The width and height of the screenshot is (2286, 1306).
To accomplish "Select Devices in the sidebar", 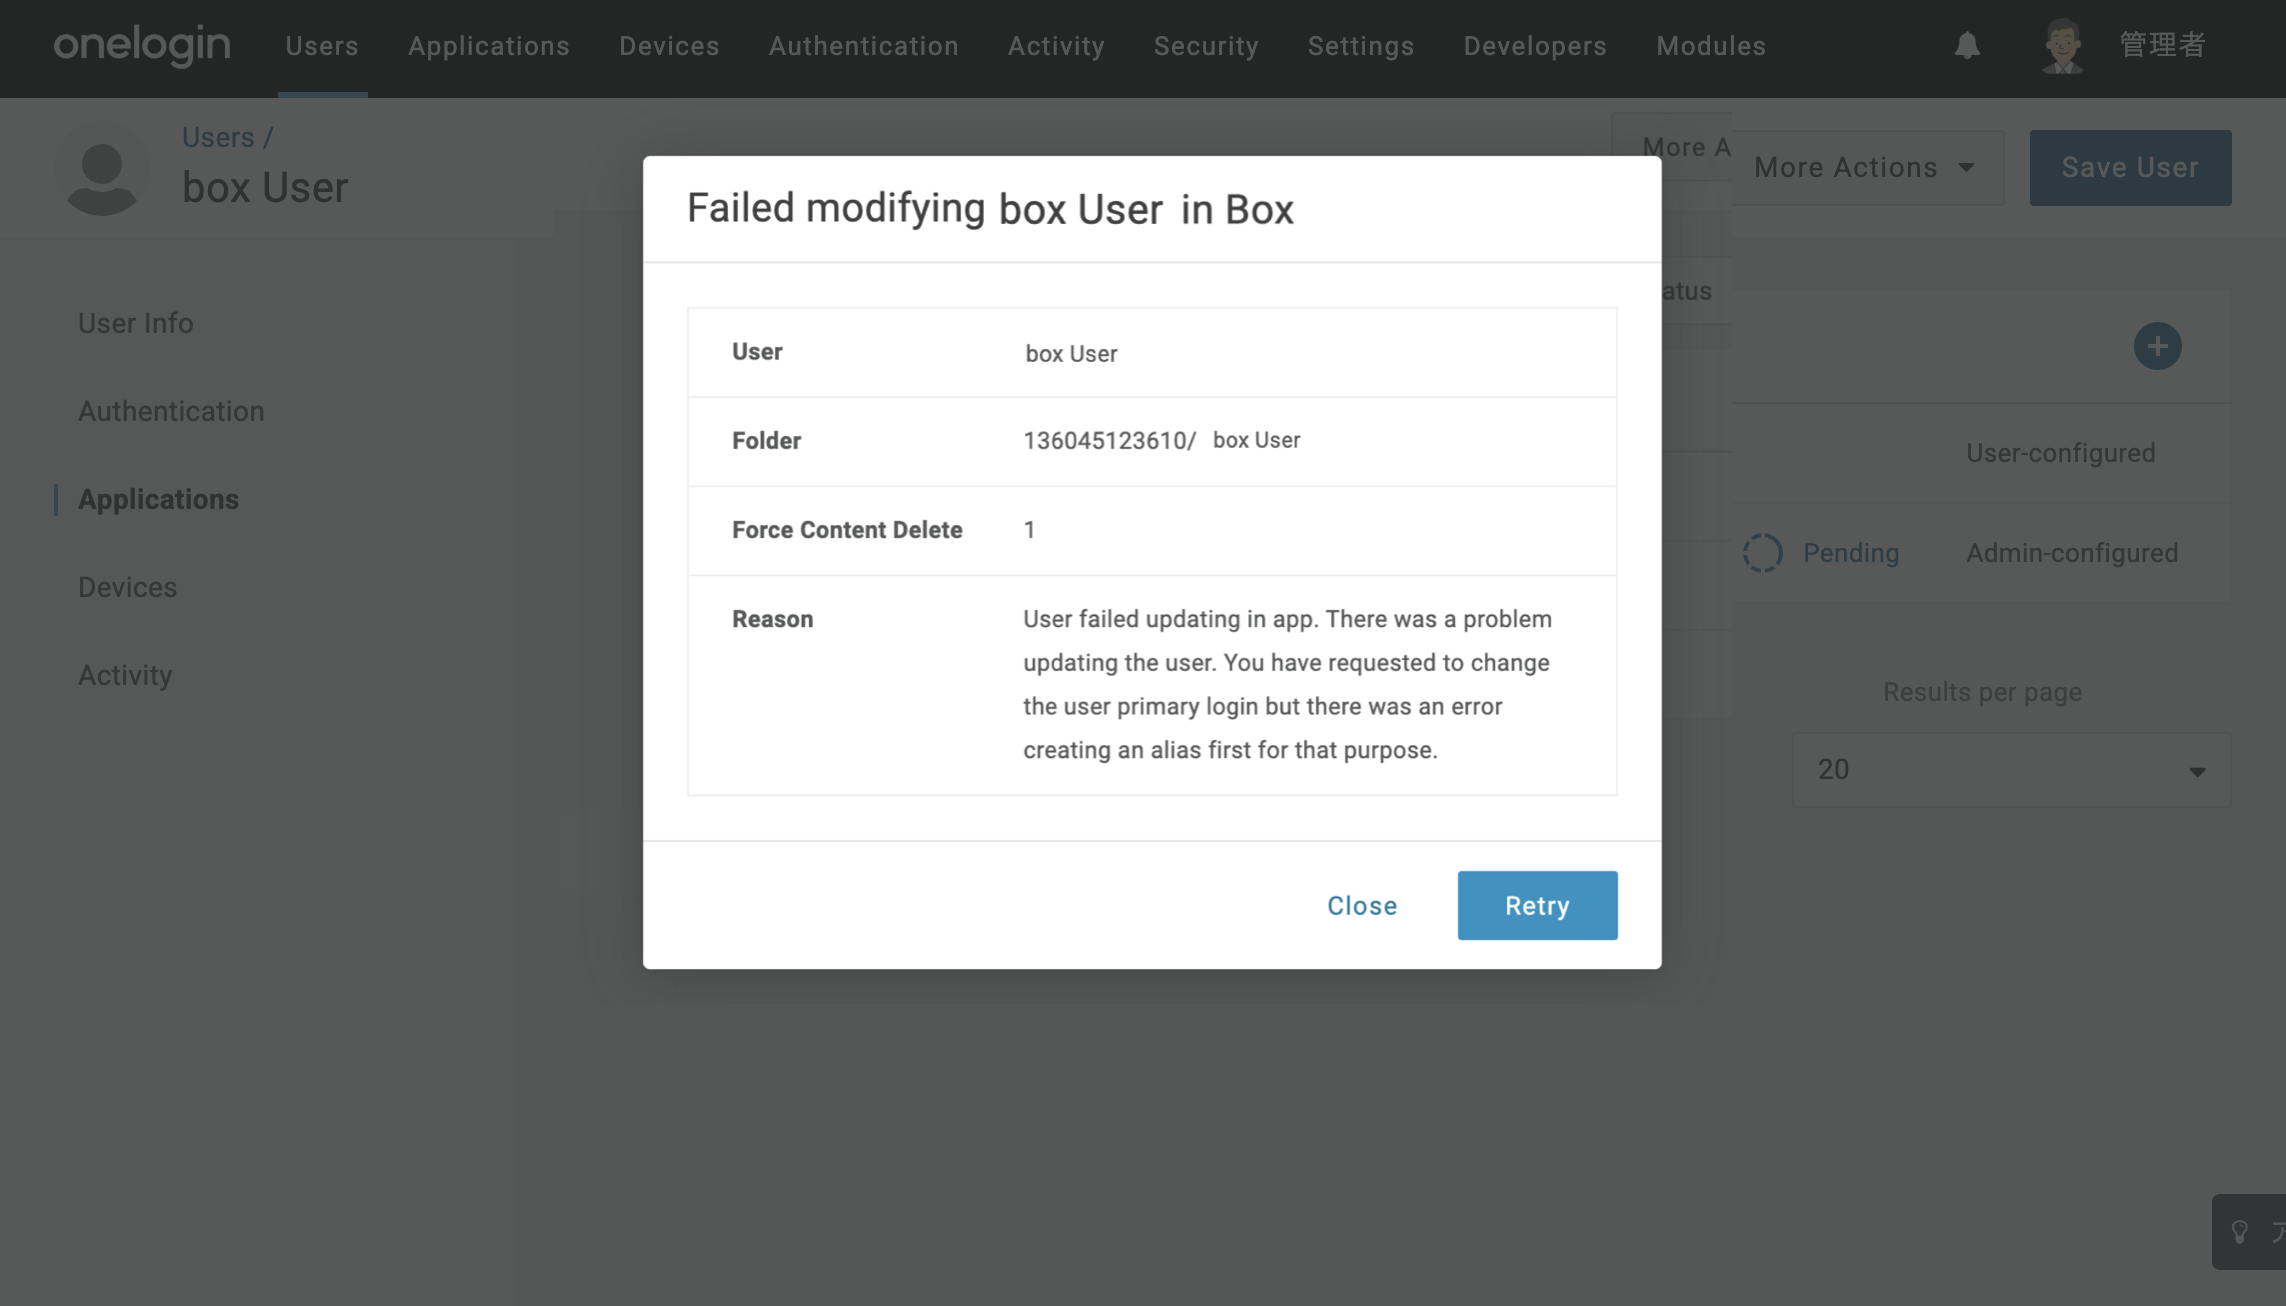I will click(127, 587).
